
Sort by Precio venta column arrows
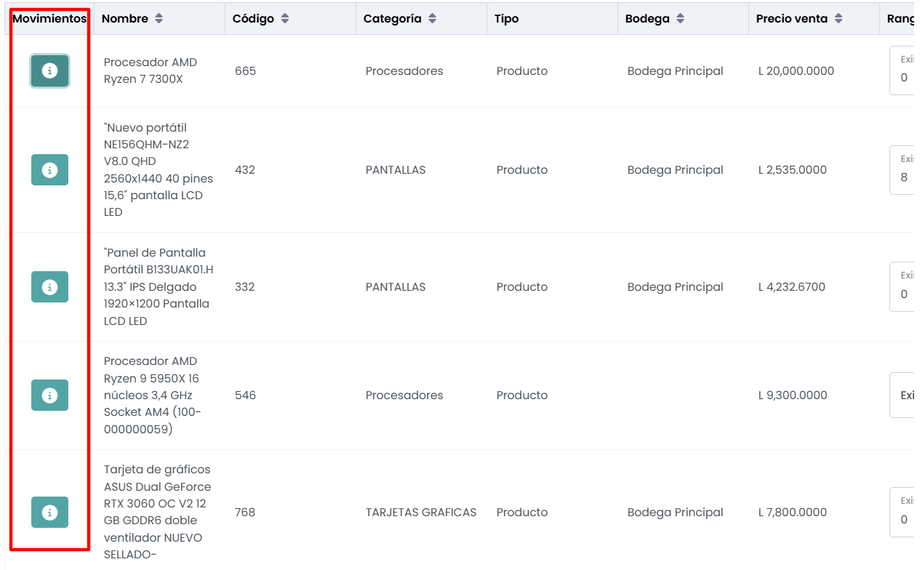click(x=838, y=19)
